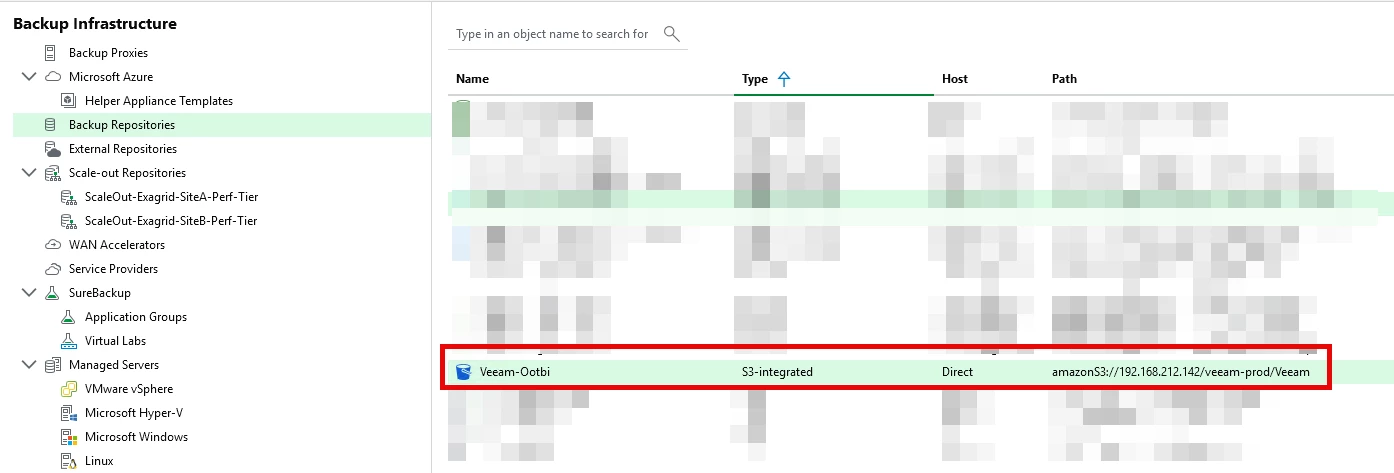Click the Virtual Labs icon
Screen dimensions: 1394x473
(x=69, y=341)
